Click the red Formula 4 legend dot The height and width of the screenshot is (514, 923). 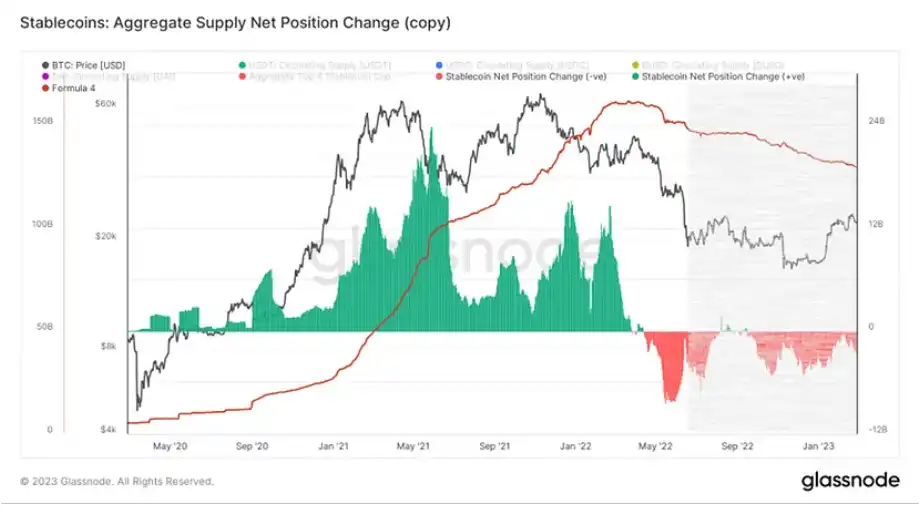tap(45, 88)
